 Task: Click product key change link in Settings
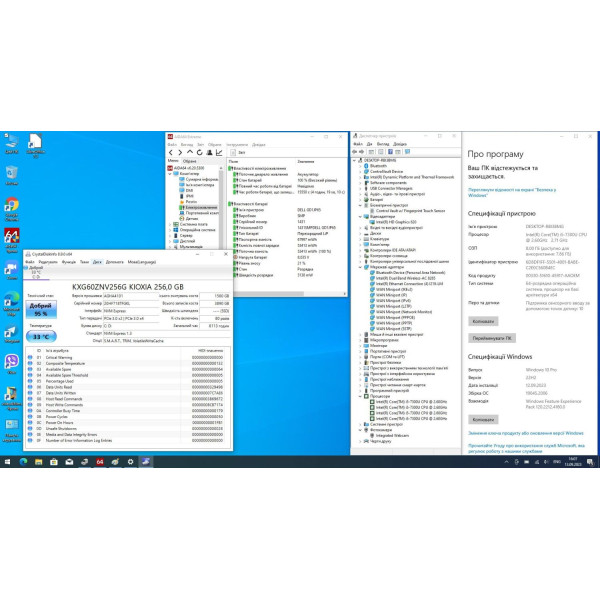(x=526, y=433)
